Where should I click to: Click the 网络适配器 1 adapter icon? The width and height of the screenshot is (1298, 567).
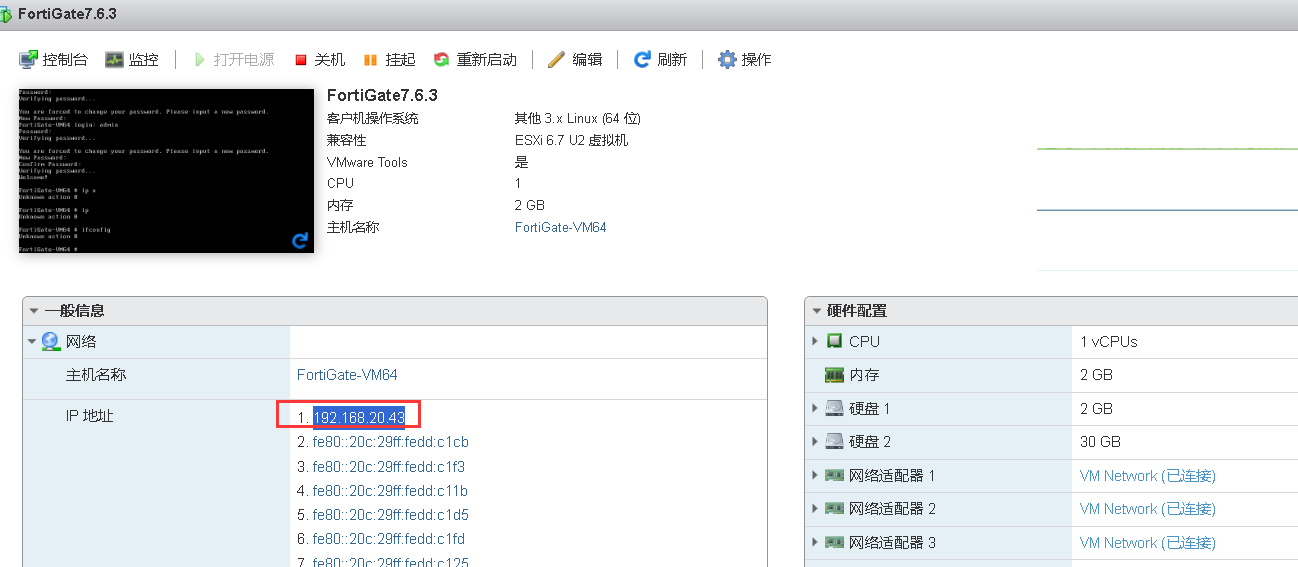click(x=834, y=476)
